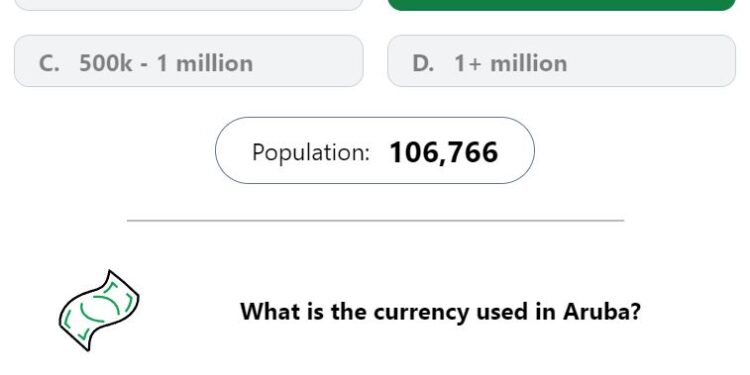Click the green highlighted correct answer bar
This screenshot has width=750, height=375.
[x=561, y=5]
